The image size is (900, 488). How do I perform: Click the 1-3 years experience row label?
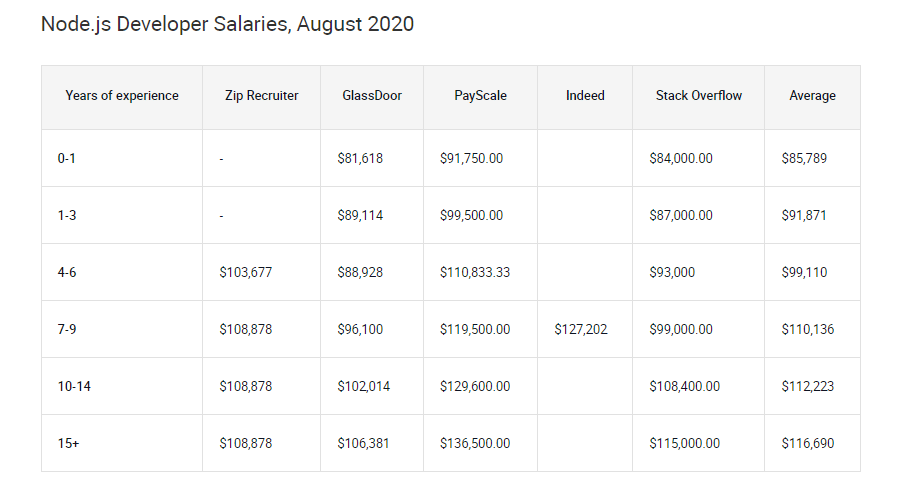pyautogui.click(x=67, y=215)
